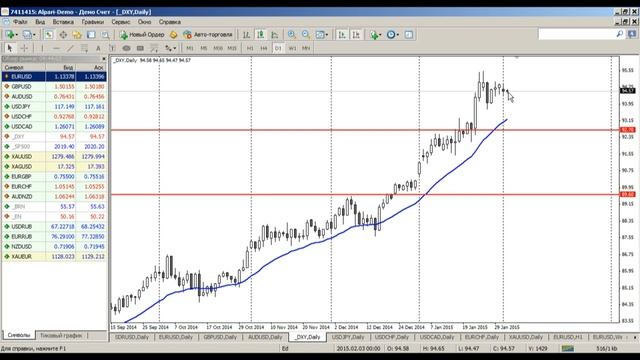Select the rectangle drawing tool
The image size is (640, 360).
(x=140, y=48)
